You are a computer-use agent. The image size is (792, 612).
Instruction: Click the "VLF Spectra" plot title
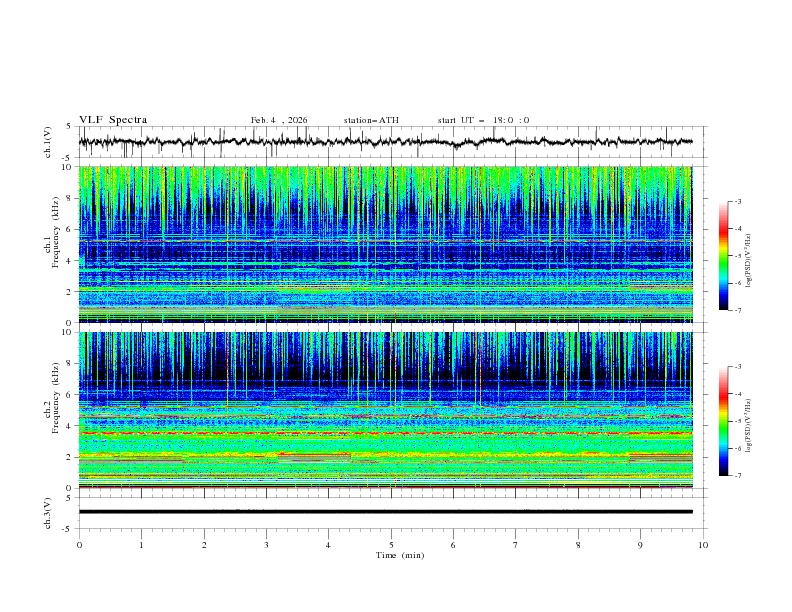[x=113, y=120]
